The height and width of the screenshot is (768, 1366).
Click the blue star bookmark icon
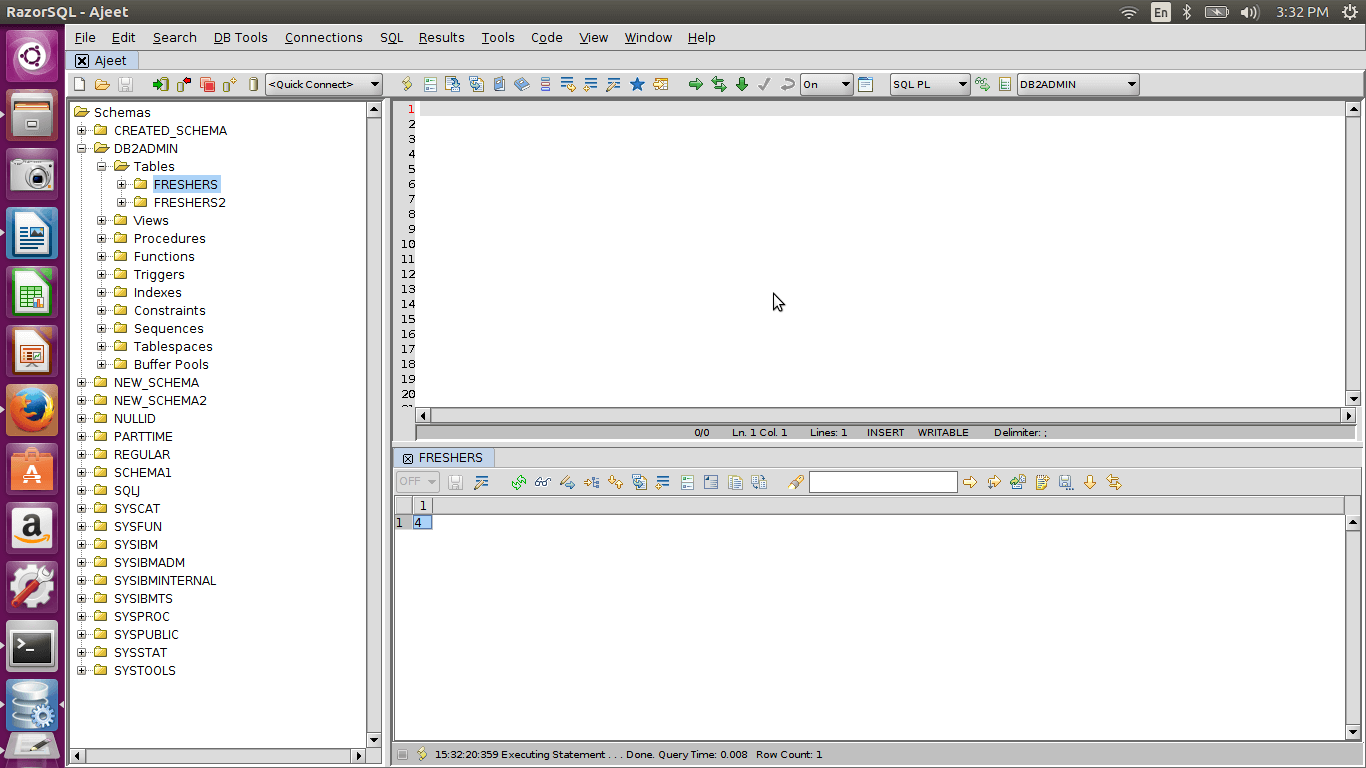(637, 85)
